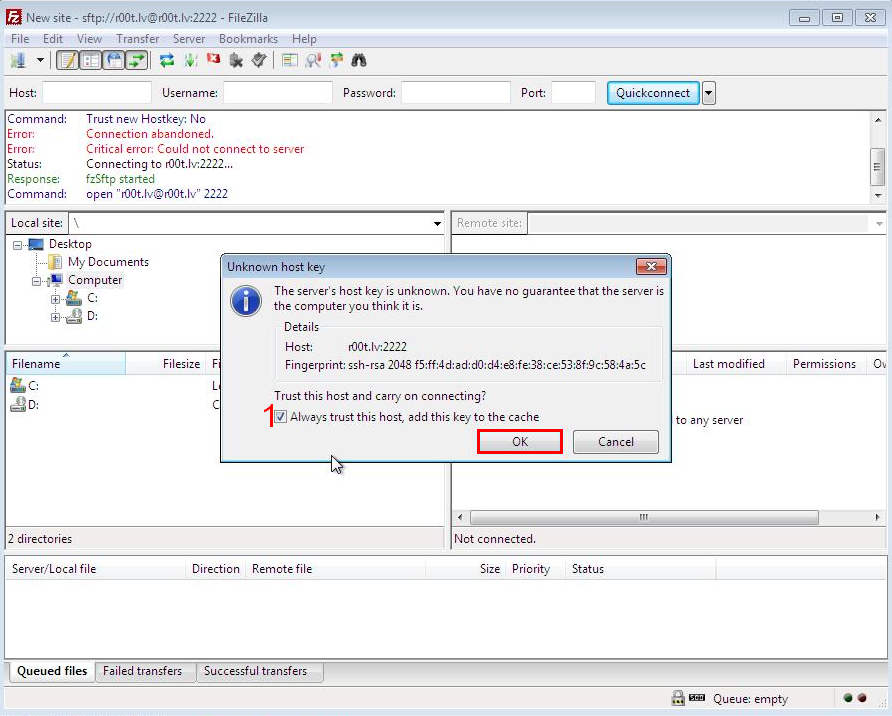
Task: Uncheck 'Always trust this host' checkbox
Action: [281, 417]
